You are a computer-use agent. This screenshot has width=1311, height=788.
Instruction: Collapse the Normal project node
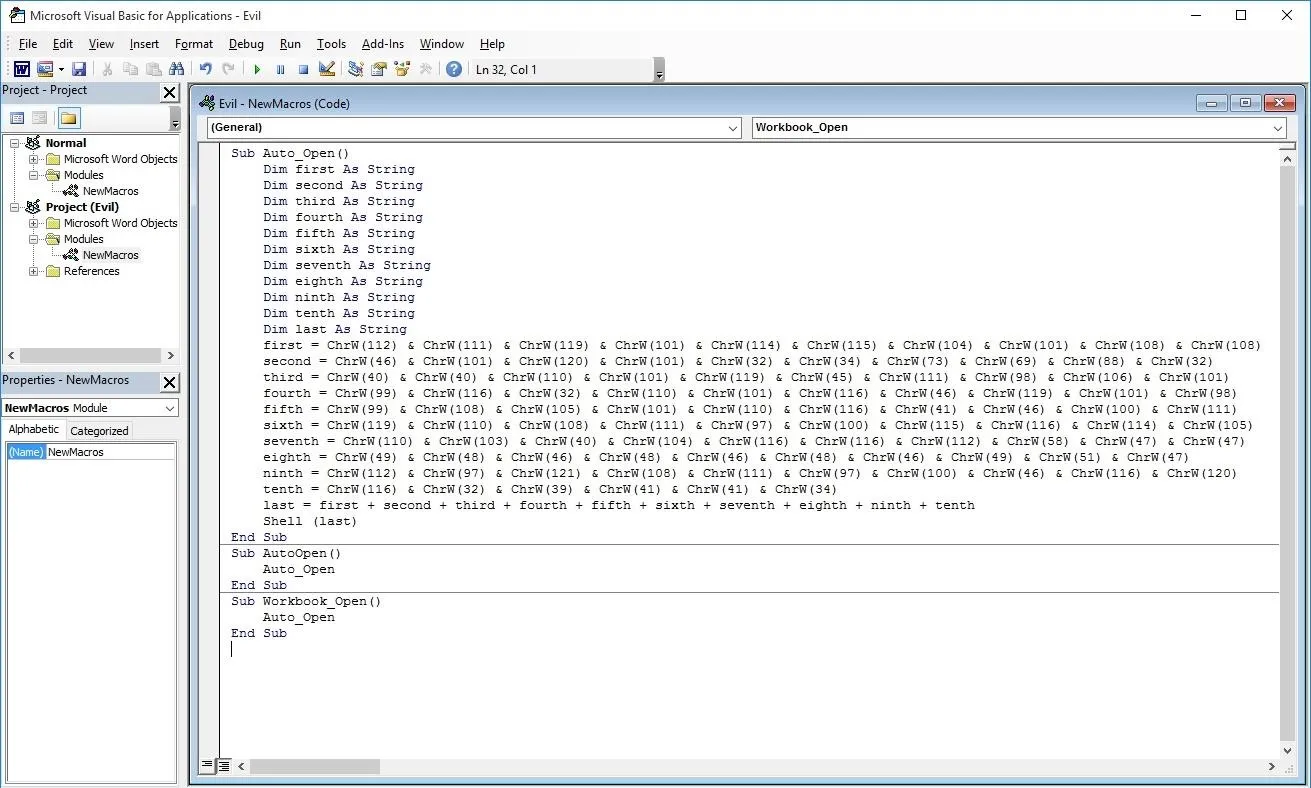pyautogui.click(x=16, y=143)
